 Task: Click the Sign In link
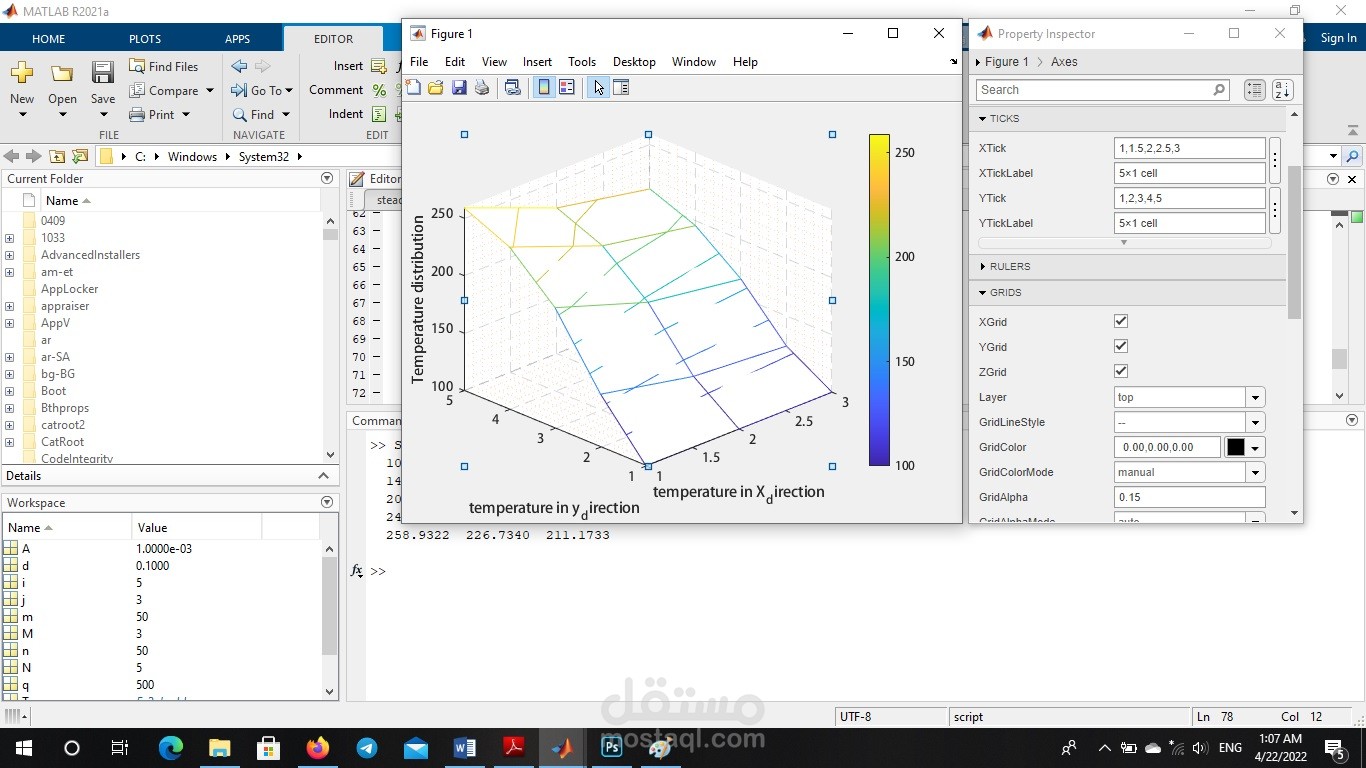(1338, 38)
